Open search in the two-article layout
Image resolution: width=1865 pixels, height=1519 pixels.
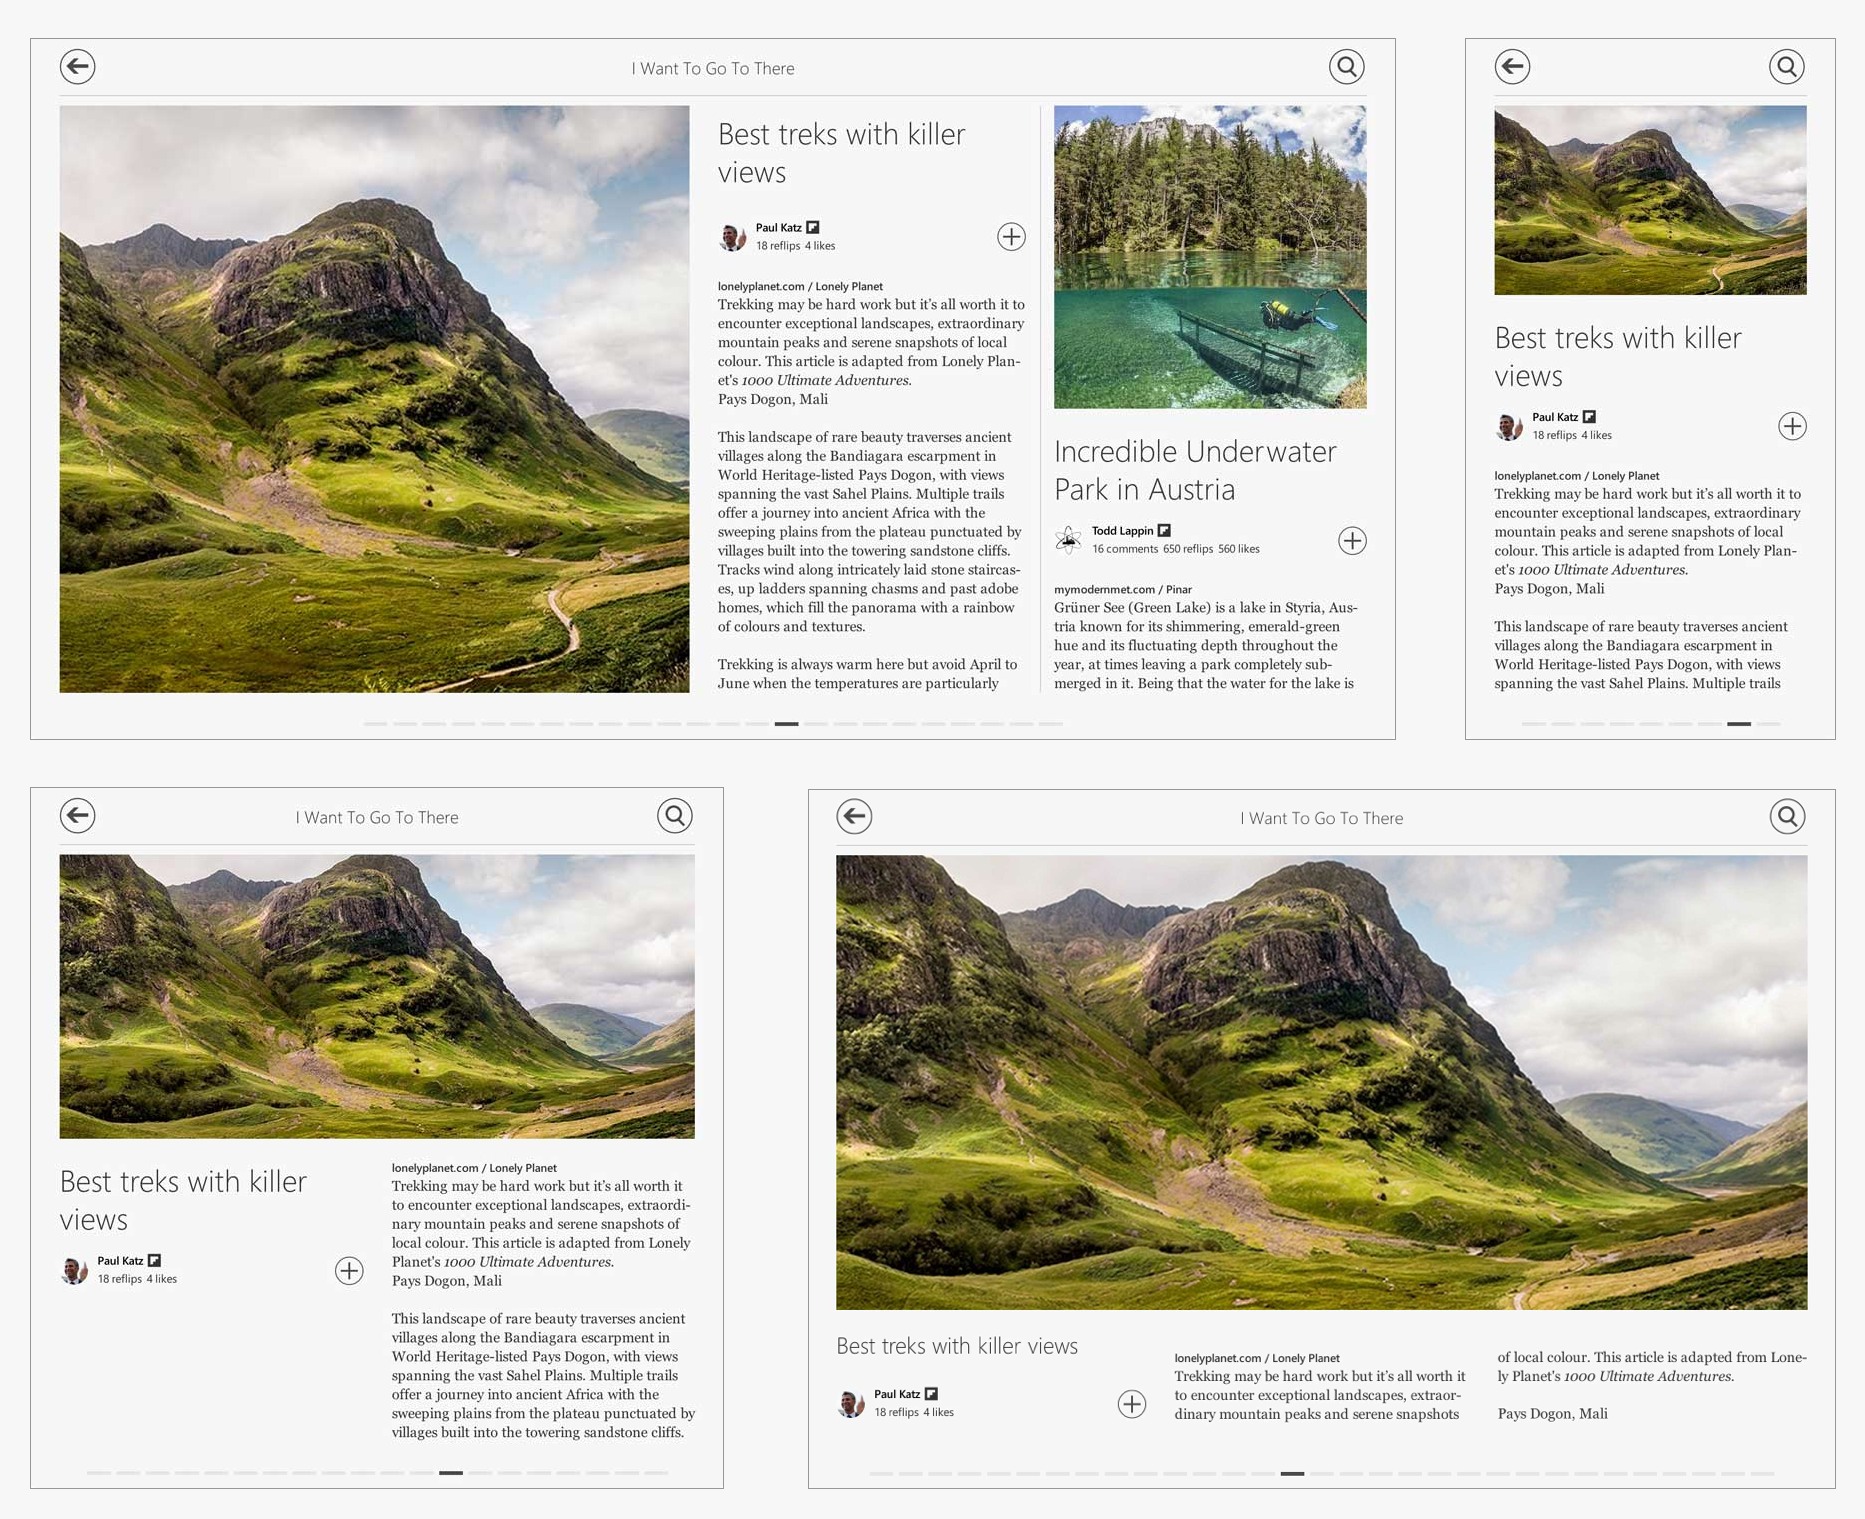coord(1347,67)
